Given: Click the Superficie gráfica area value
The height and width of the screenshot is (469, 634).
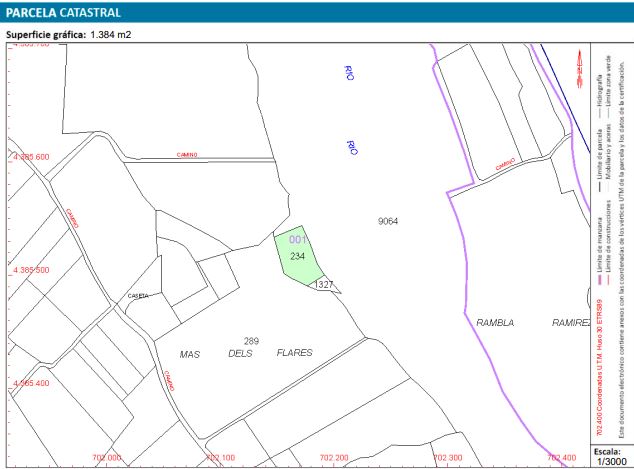Looking at the screenshot, I should tap(111, 35).
